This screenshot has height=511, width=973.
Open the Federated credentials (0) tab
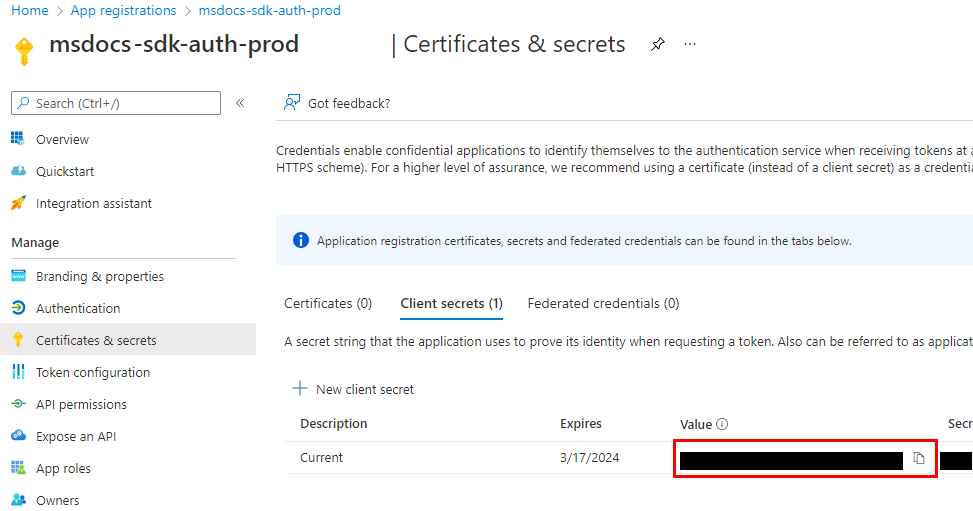point(603,304)
